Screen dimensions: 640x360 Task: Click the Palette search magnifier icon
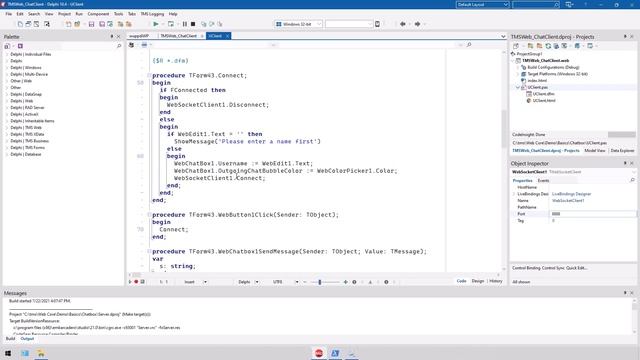point(119,46)
